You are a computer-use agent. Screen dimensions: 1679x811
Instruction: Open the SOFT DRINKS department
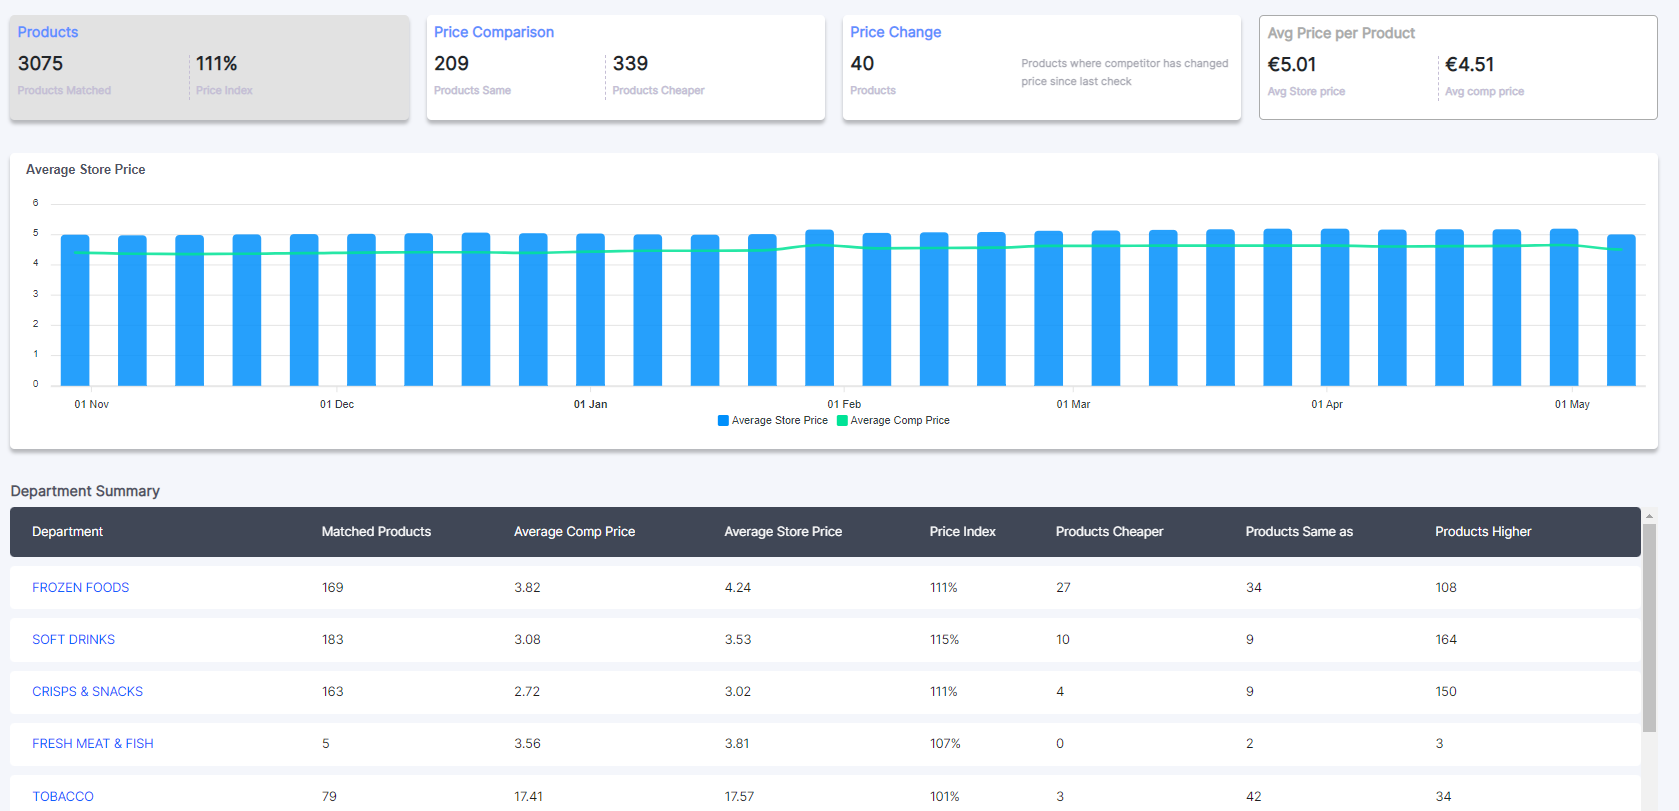point(73,640)
